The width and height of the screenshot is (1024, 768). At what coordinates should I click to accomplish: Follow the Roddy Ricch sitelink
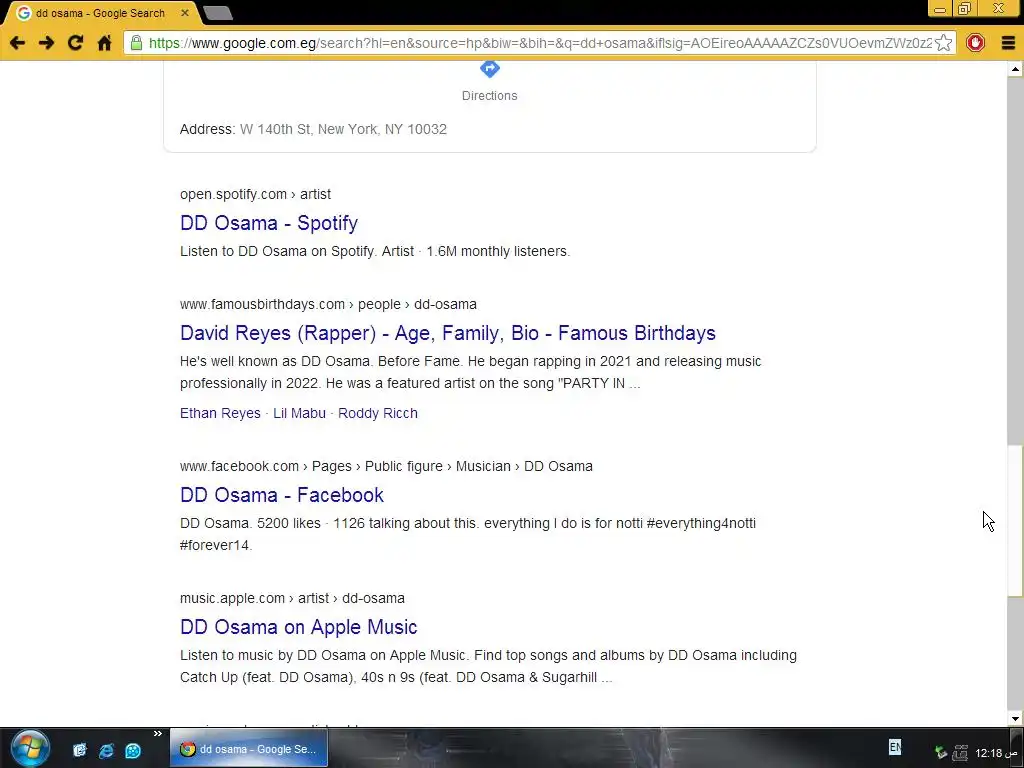(x=377, y=413)
